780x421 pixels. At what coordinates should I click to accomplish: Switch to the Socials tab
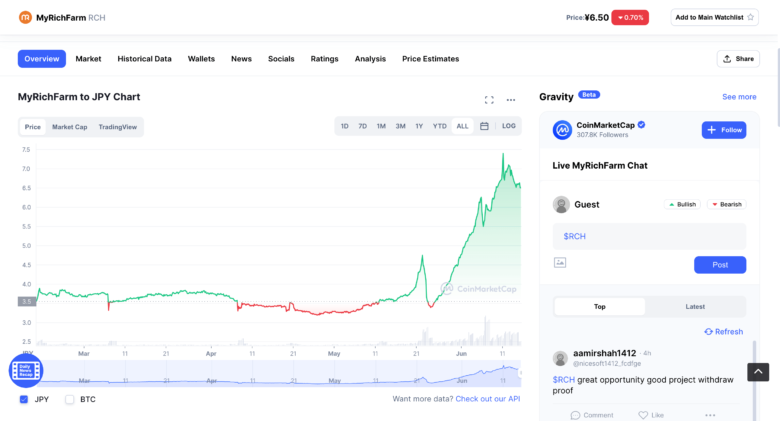(x=281, y=59)
